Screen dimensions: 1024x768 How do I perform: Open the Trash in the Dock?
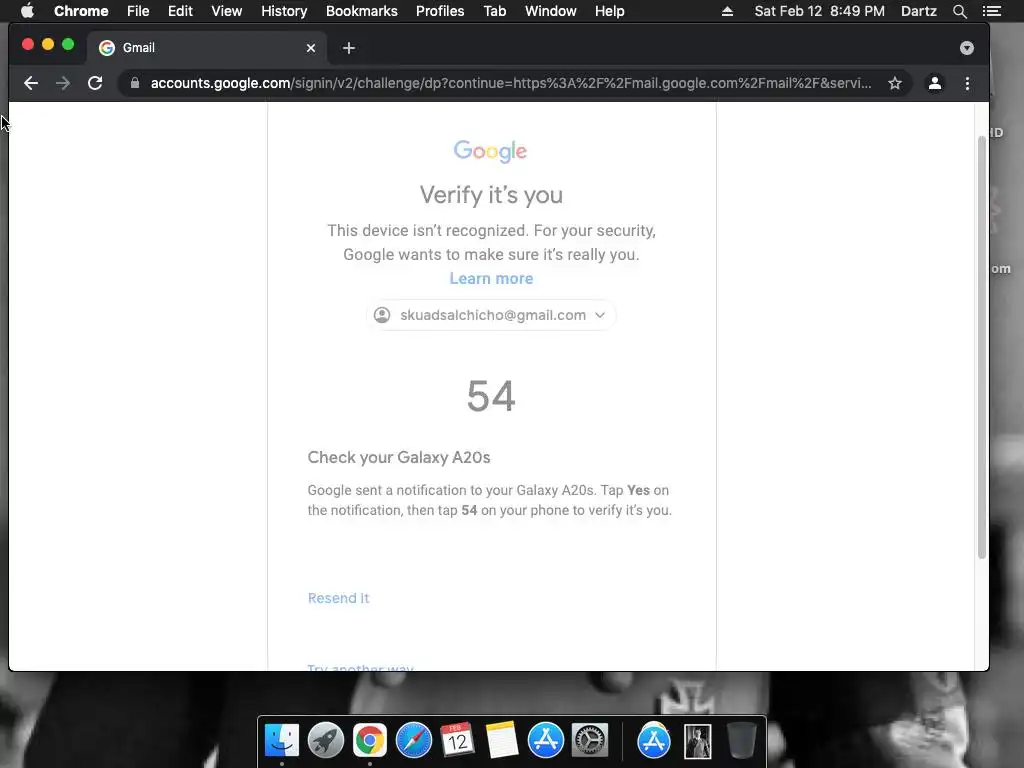pyautogui.click(x=741, y=741)
